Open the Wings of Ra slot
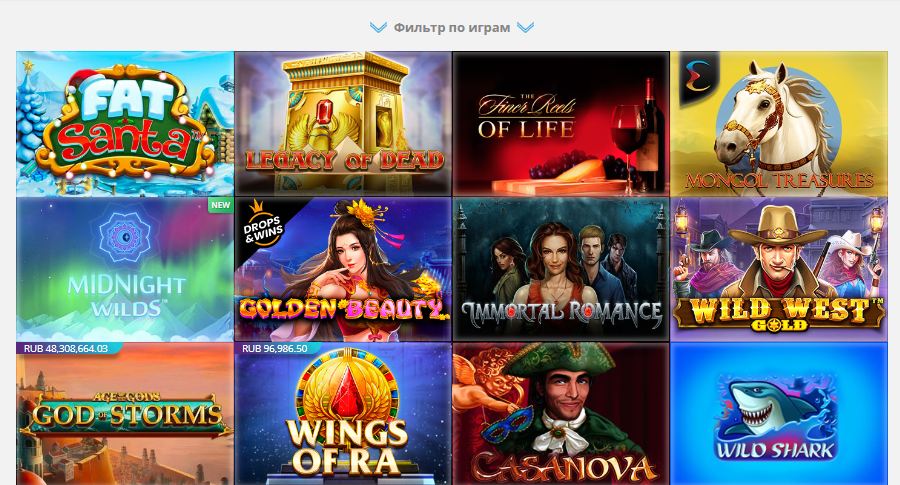The height and width of the screenshot is (485, 900). (343, 414)
